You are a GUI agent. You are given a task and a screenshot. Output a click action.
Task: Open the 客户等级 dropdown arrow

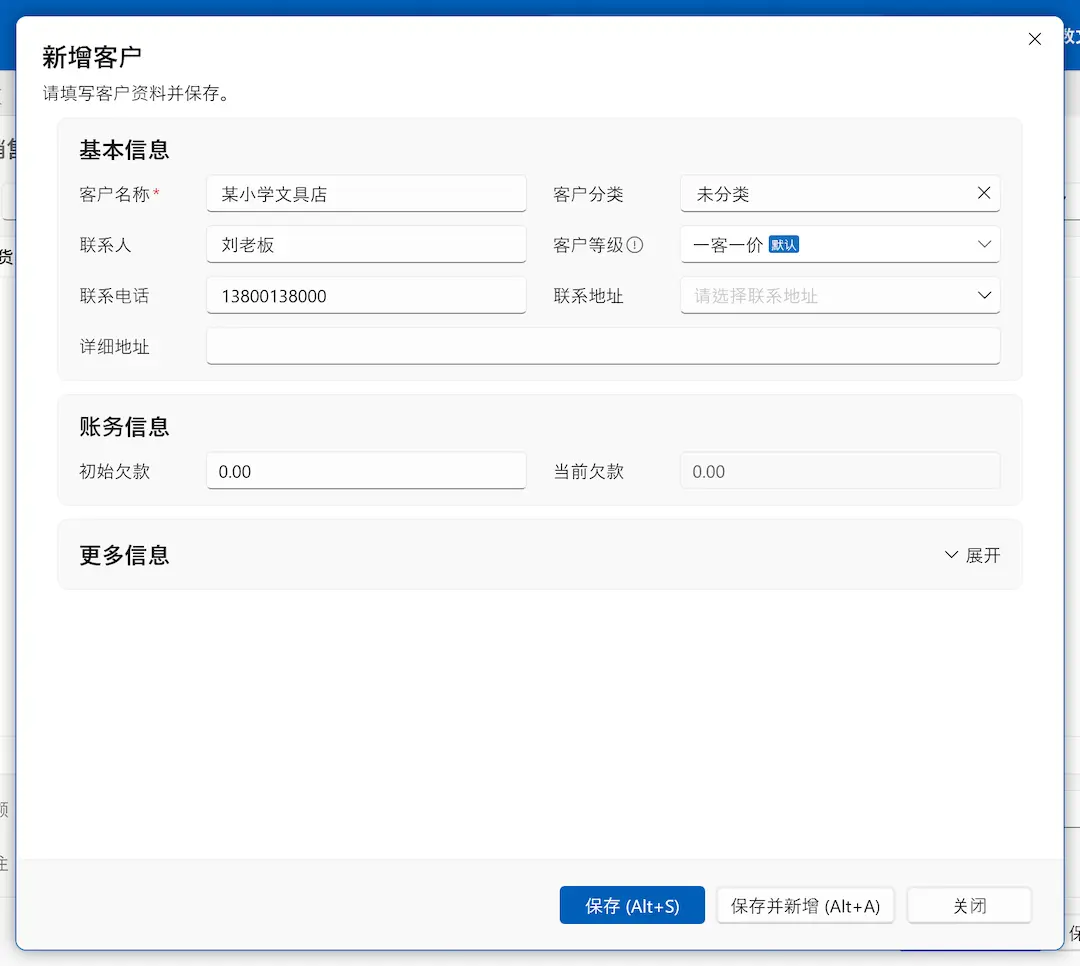point(984,245)
